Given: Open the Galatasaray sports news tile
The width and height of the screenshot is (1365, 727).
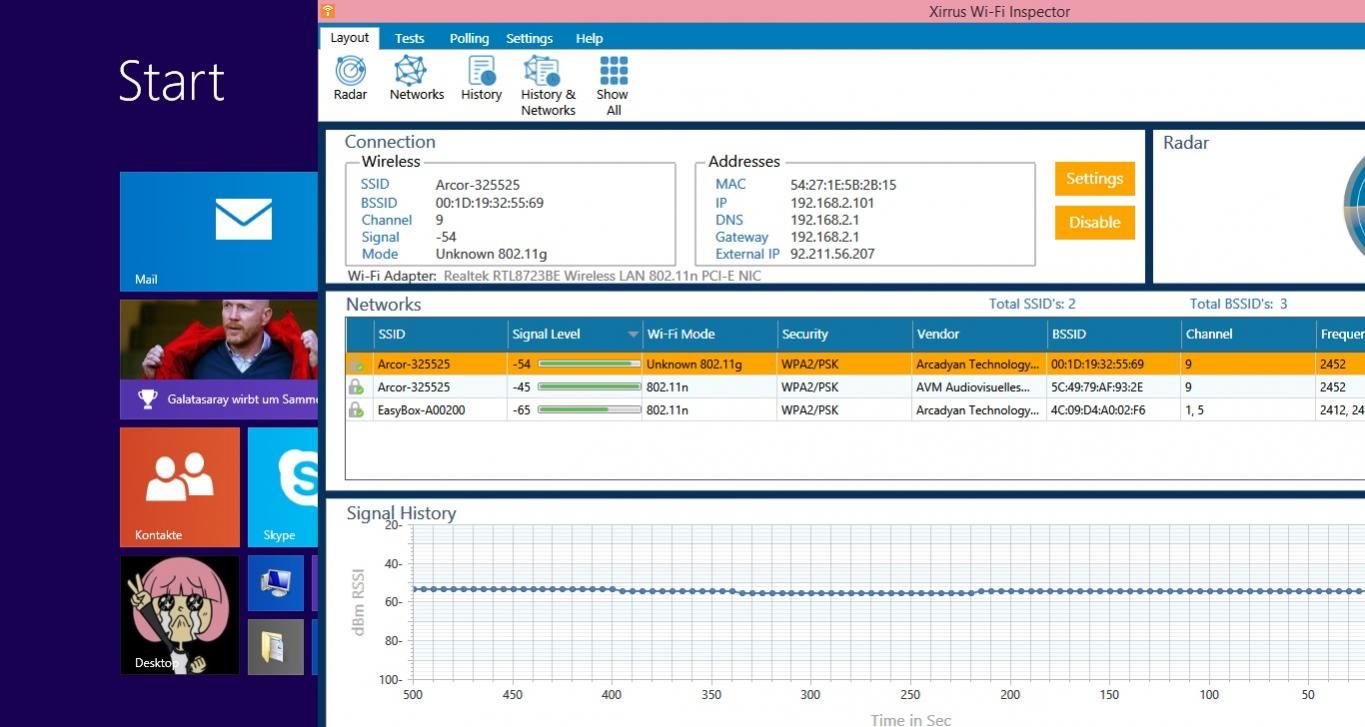Looking at the screenshot, I should (x=219, y=359).
